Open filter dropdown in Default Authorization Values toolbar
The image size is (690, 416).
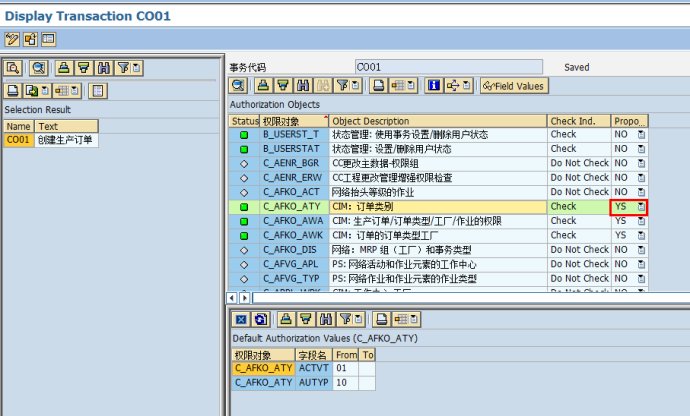[x=359, y=319]
